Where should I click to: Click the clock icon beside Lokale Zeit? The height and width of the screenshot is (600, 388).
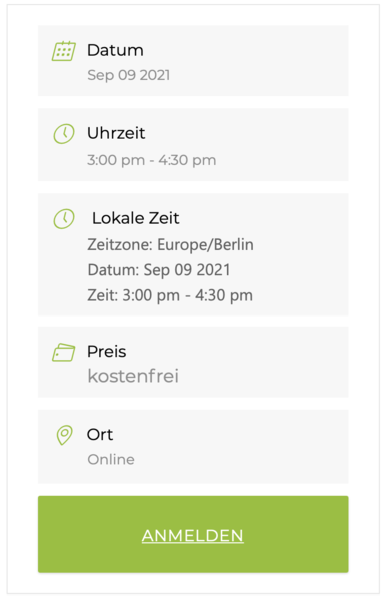click(64, 219)
